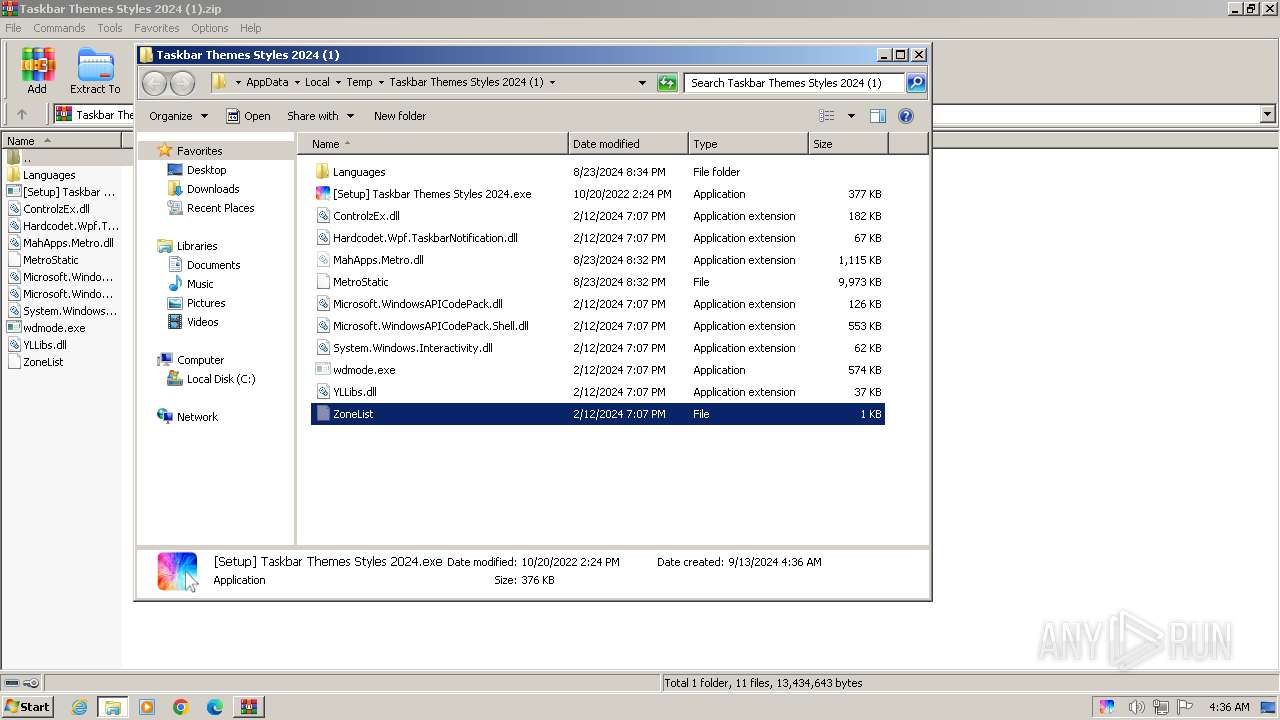Select Music library
This screenshot has width=1280, height=720.
pos(200,284)
